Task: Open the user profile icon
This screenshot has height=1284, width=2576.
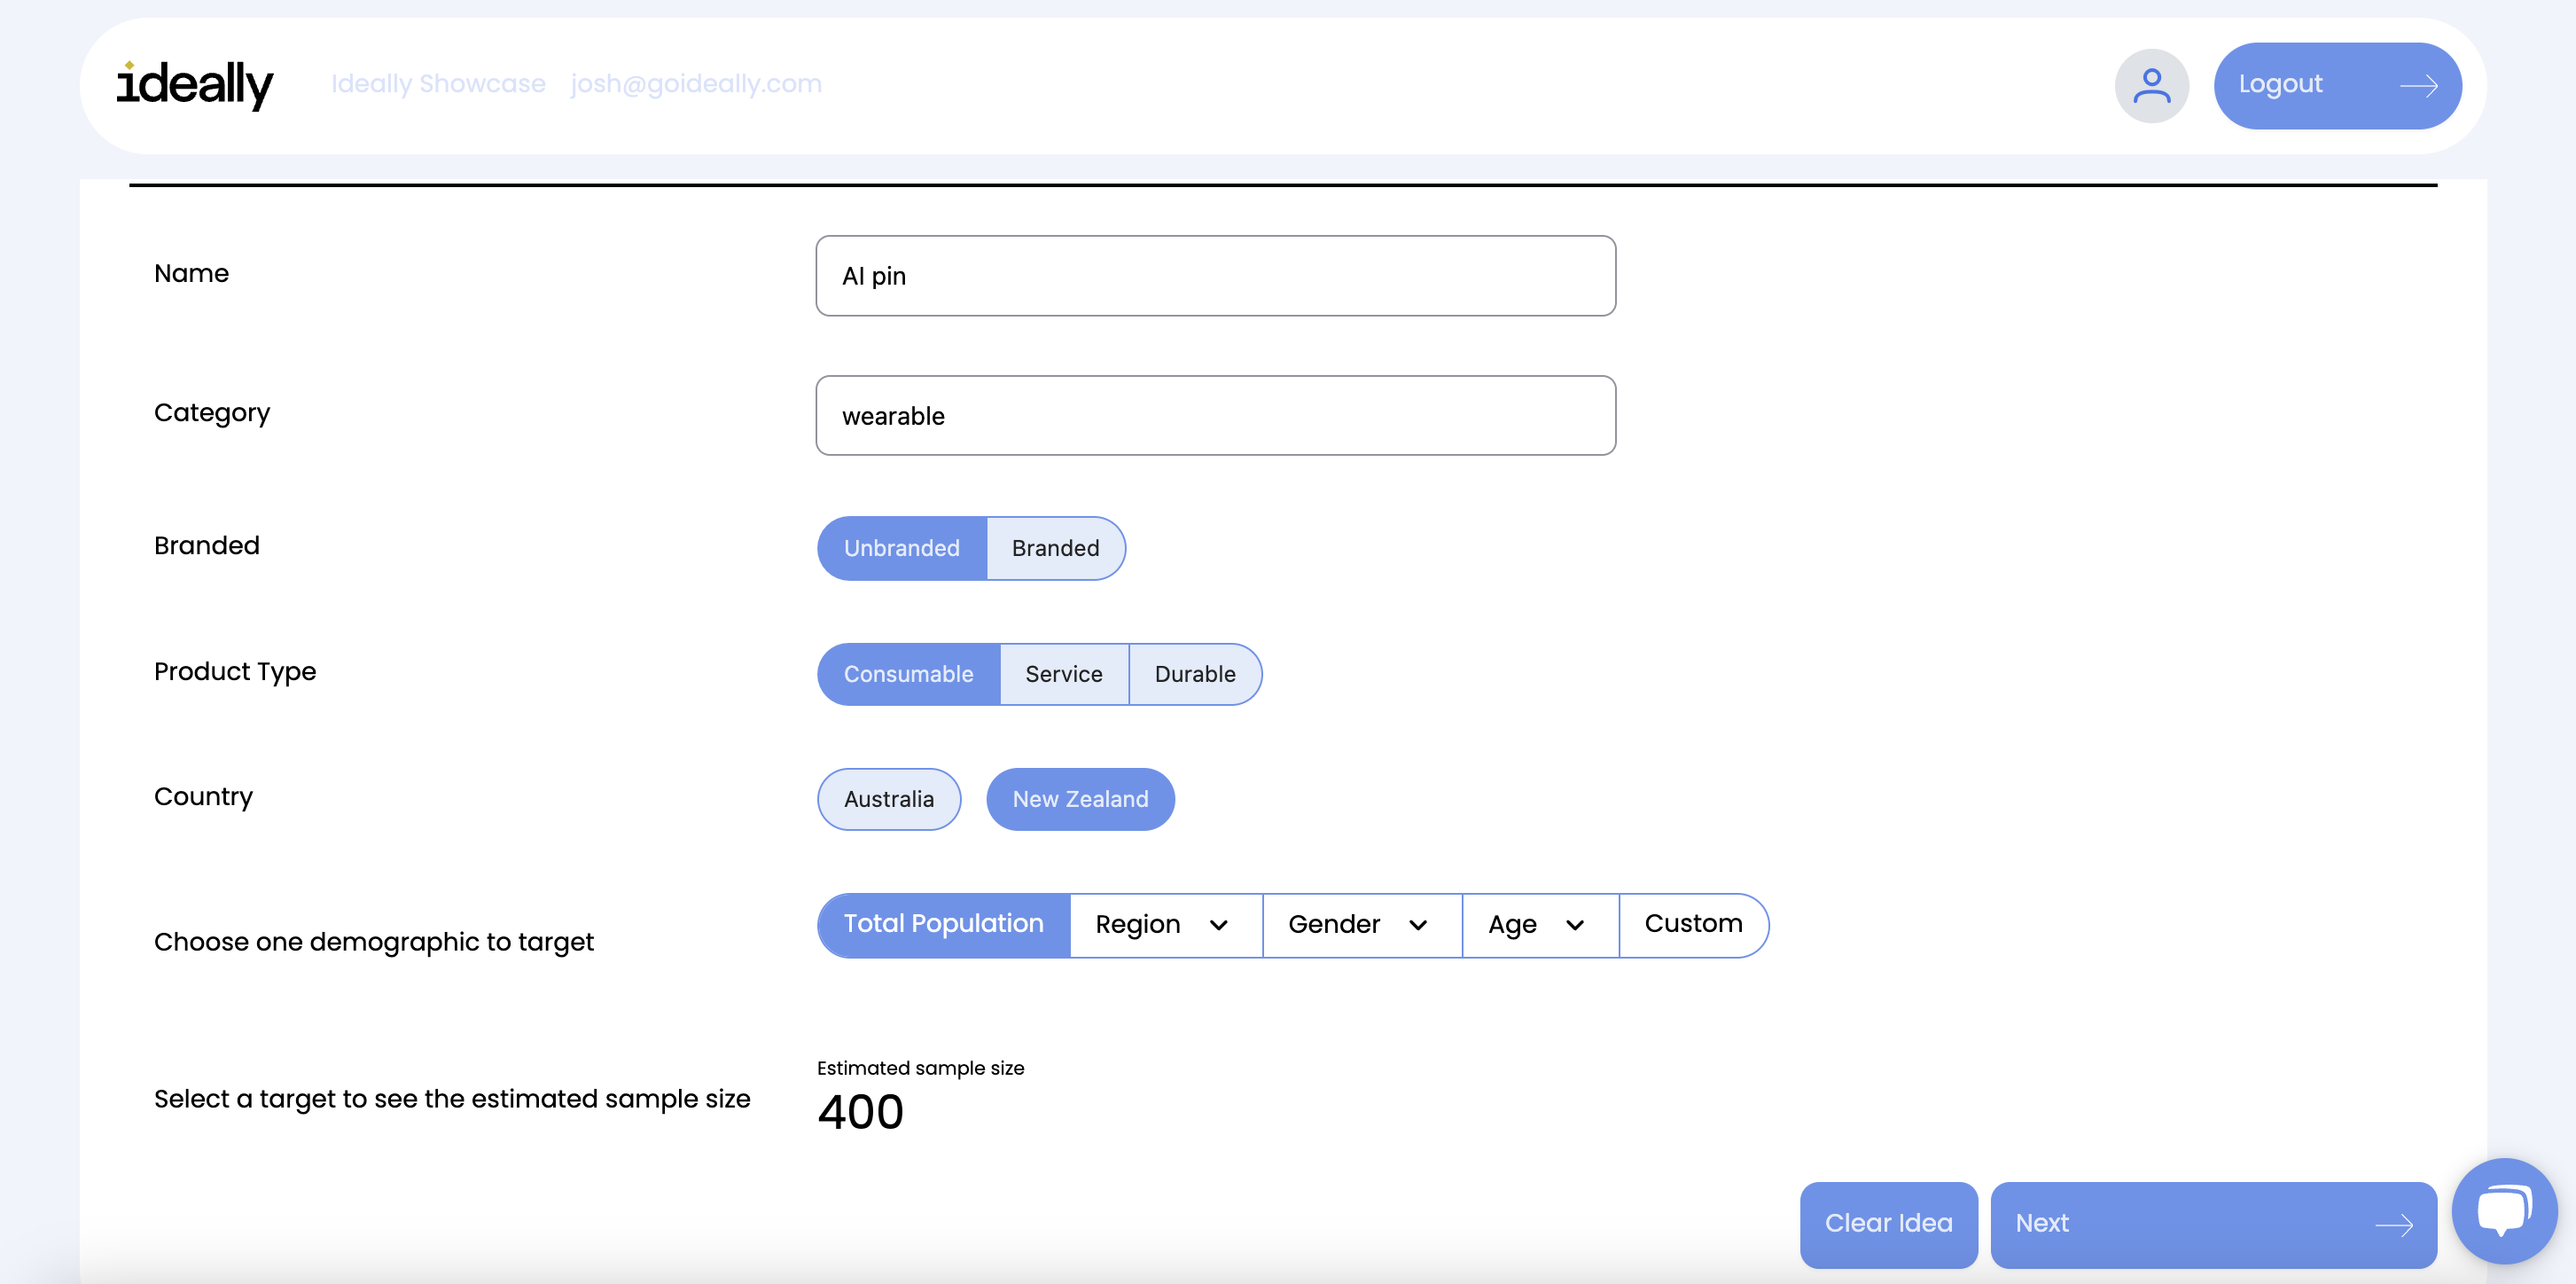Action: click(2151, 85)
